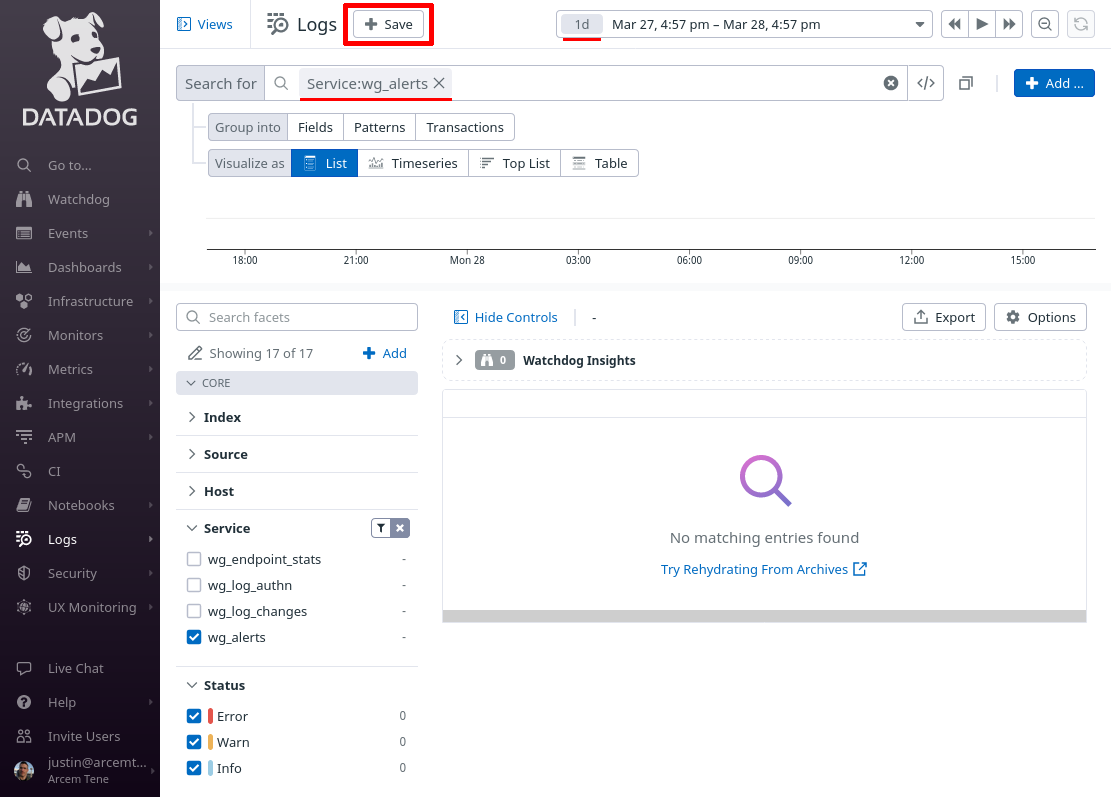Uncheck Info status checkbox

click(x=193, y=768)
